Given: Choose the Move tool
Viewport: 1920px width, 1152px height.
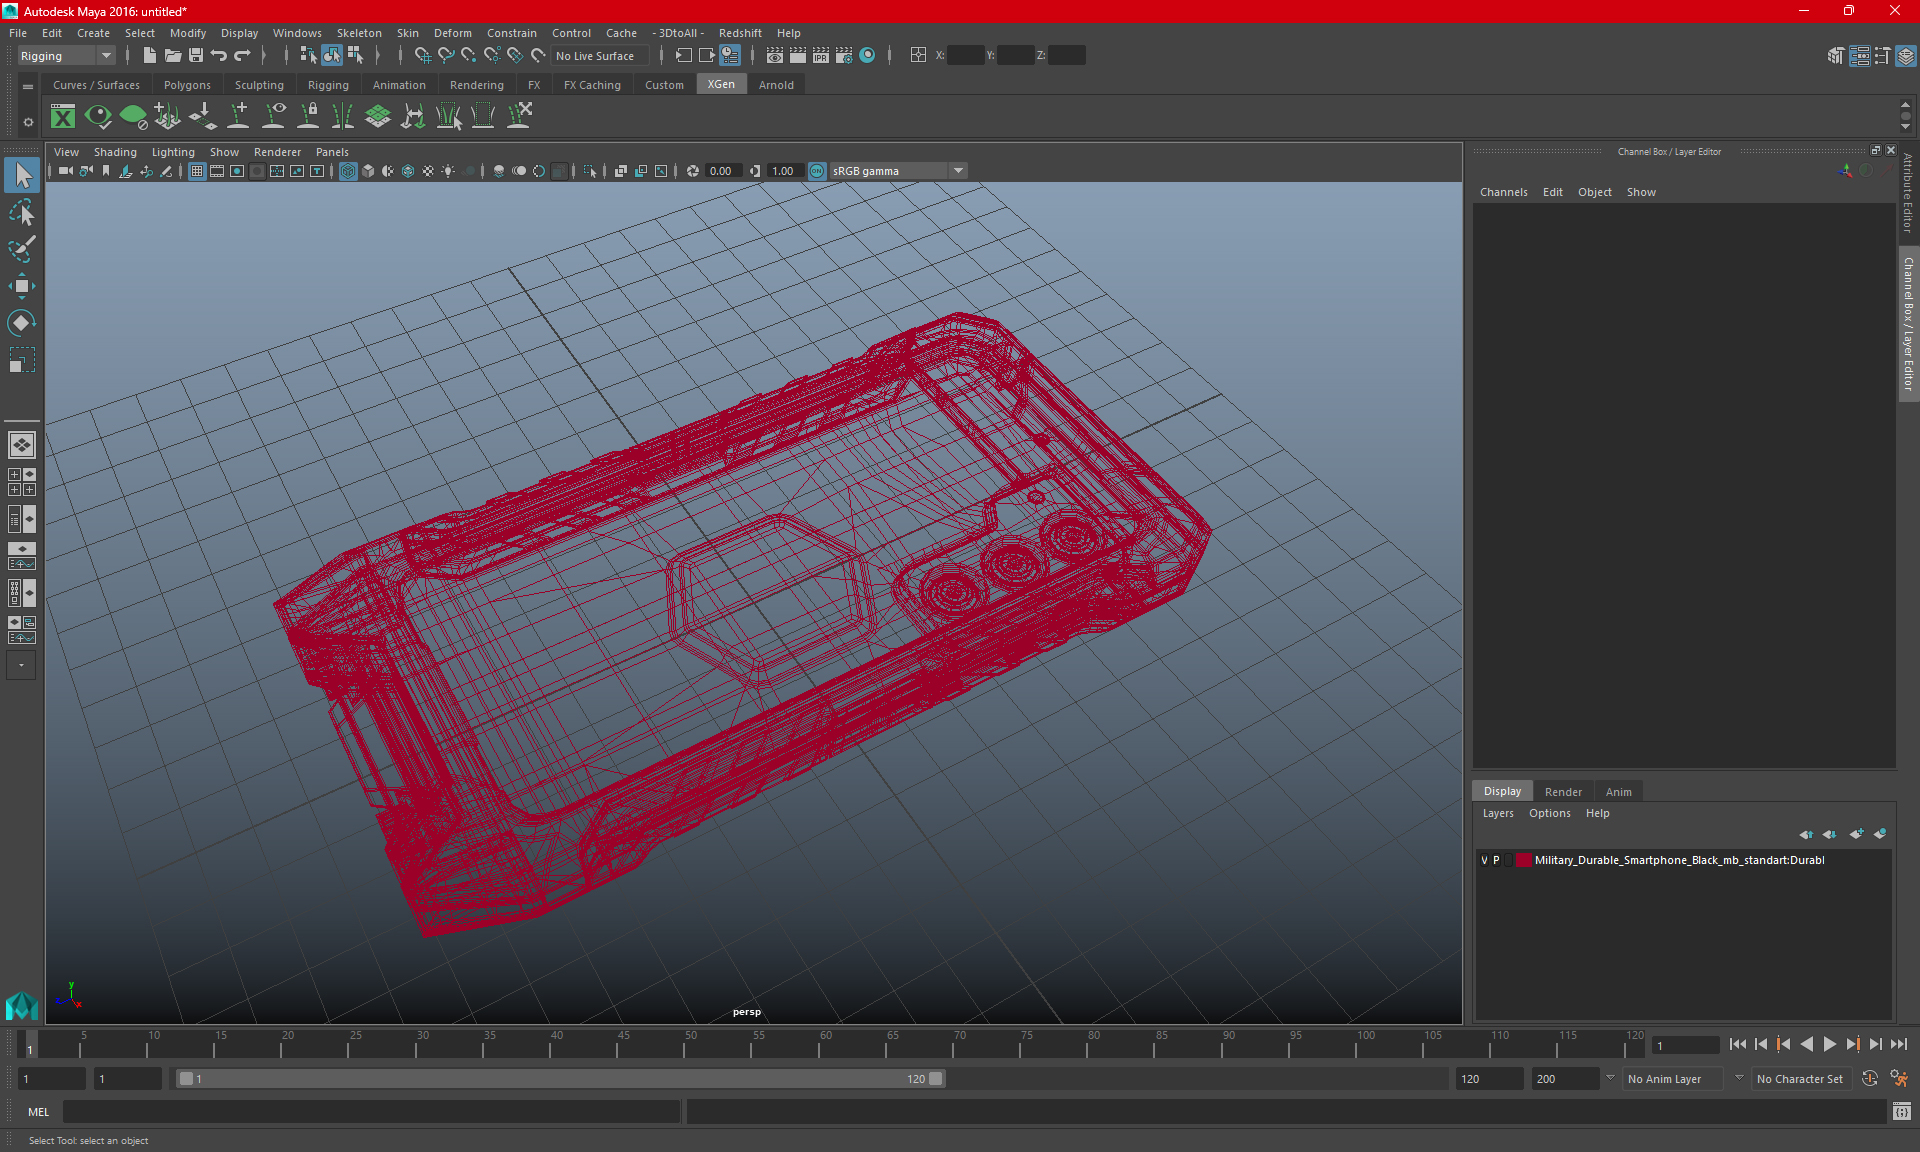Looking at the screenshot, I should click(x=21, y=286).
